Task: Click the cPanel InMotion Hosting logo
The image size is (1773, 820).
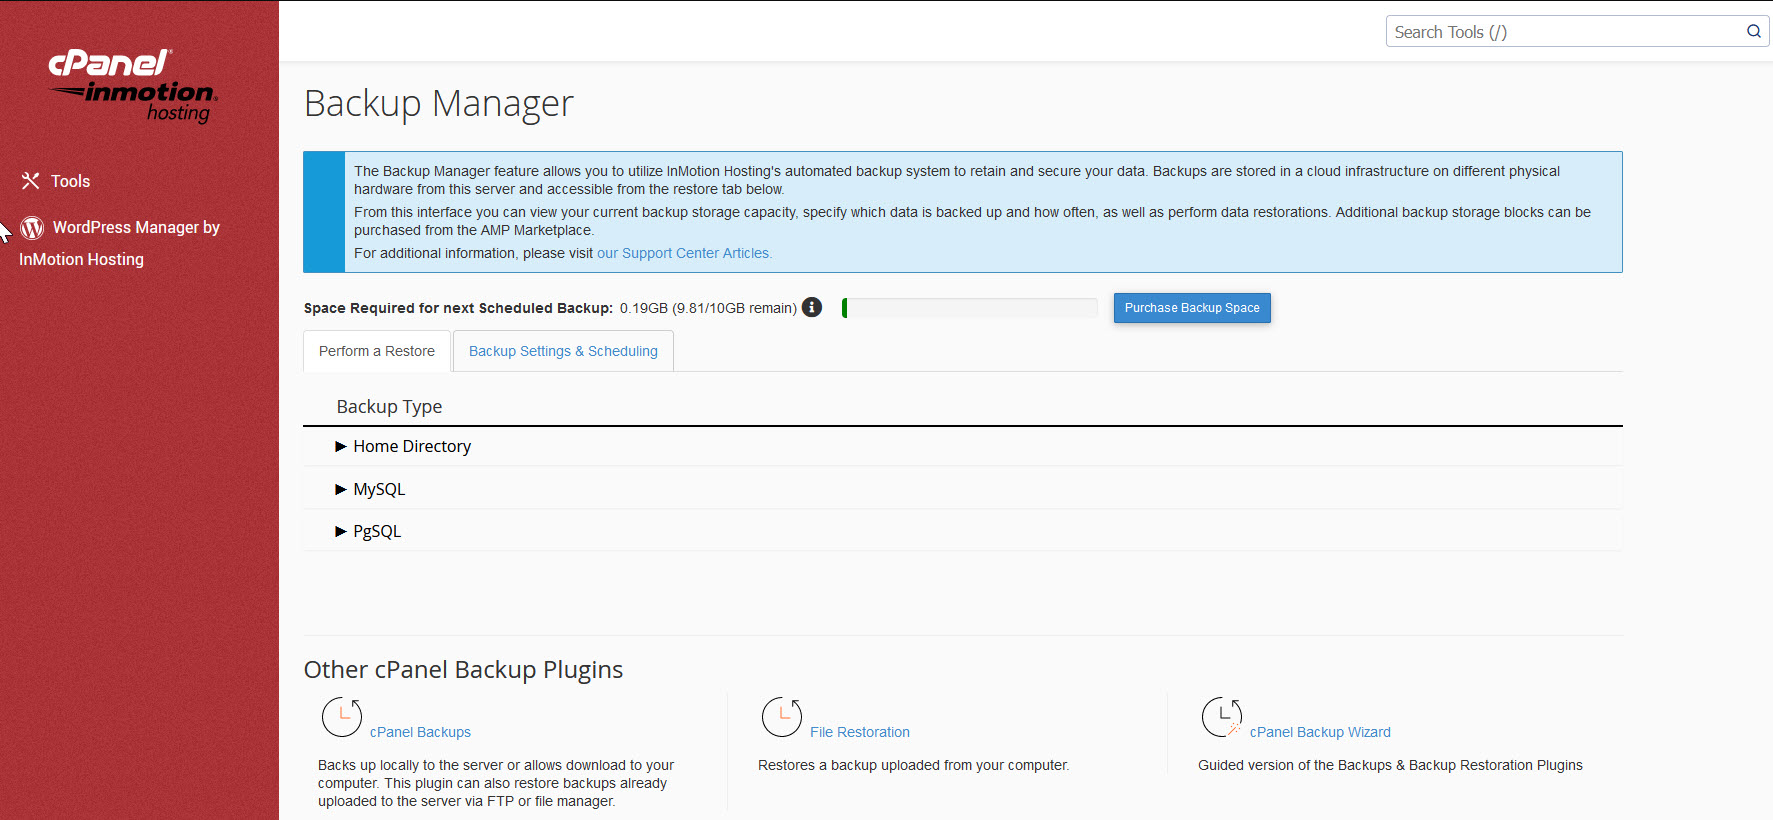Action: tap(133, 85)
